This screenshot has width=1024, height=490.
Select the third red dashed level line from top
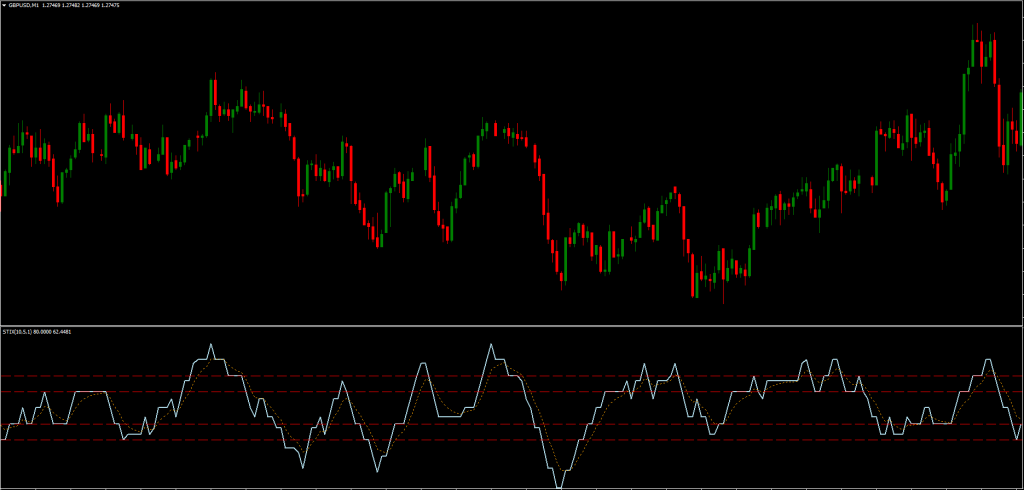(600, 425)
